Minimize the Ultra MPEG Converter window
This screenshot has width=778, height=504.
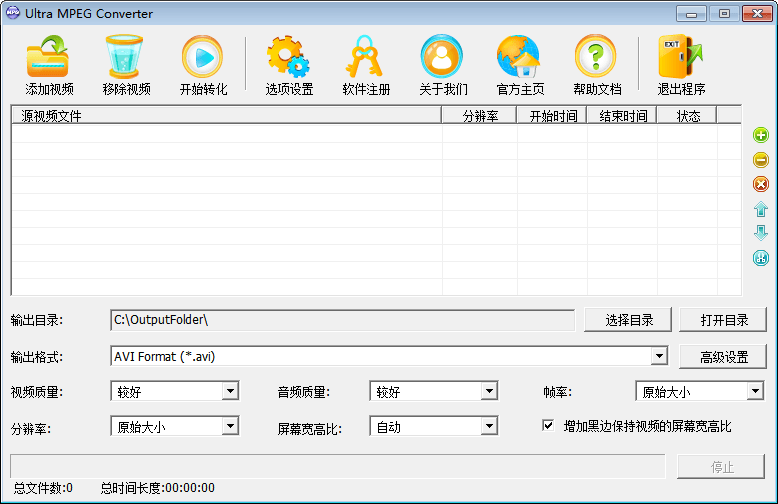pyautogui.click(x=691, y=14)
